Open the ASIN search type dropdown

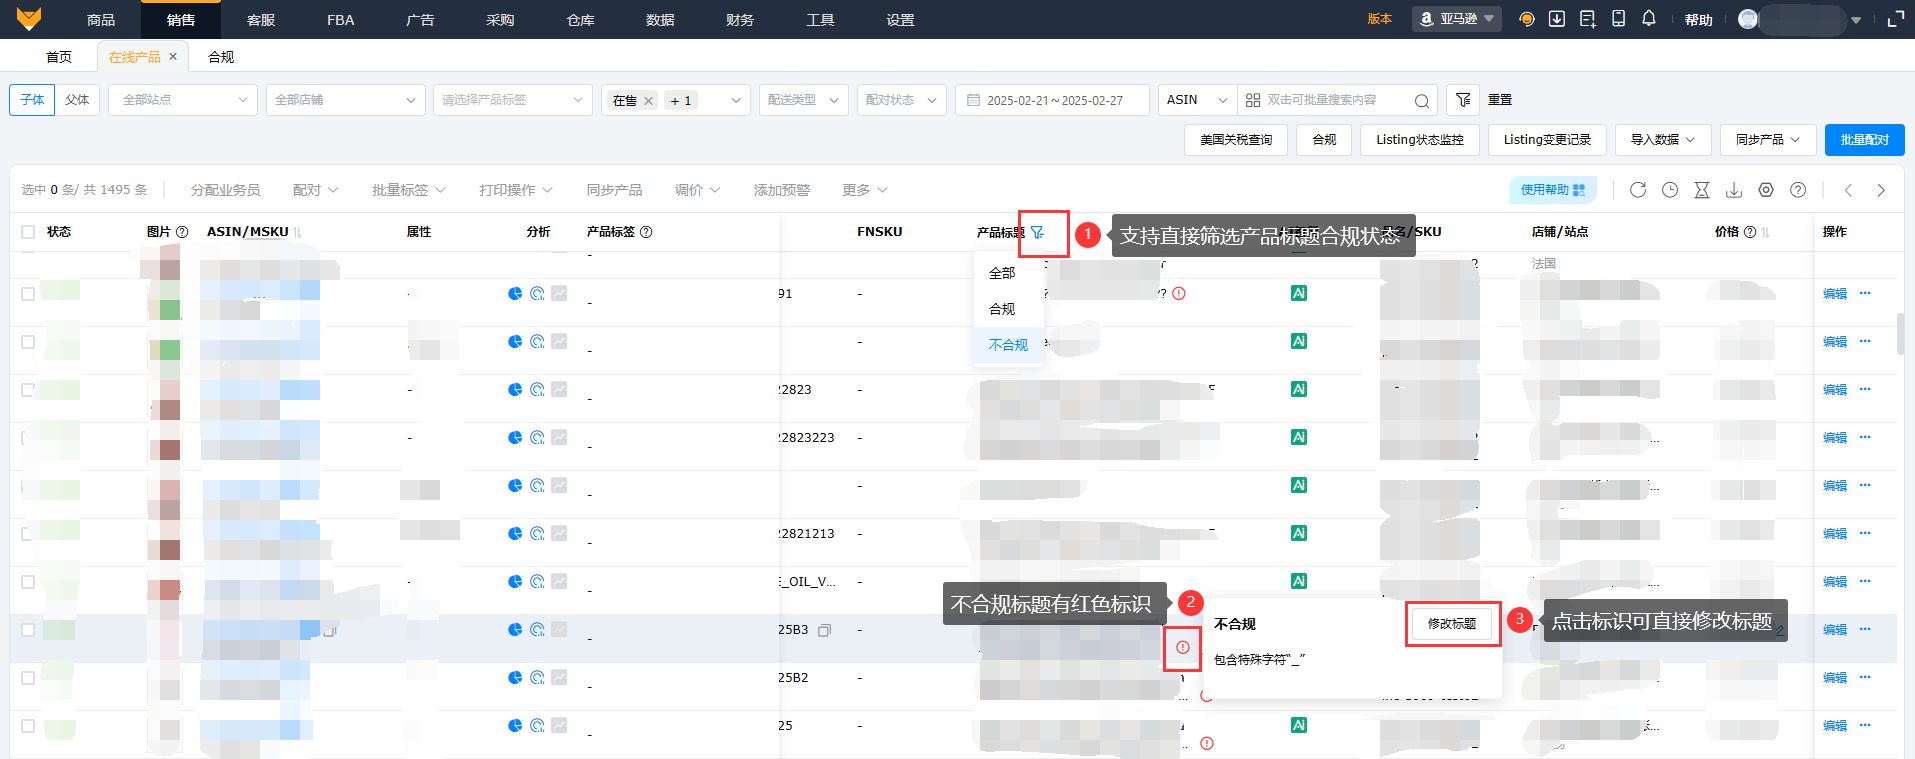(x=1197, y=100)
